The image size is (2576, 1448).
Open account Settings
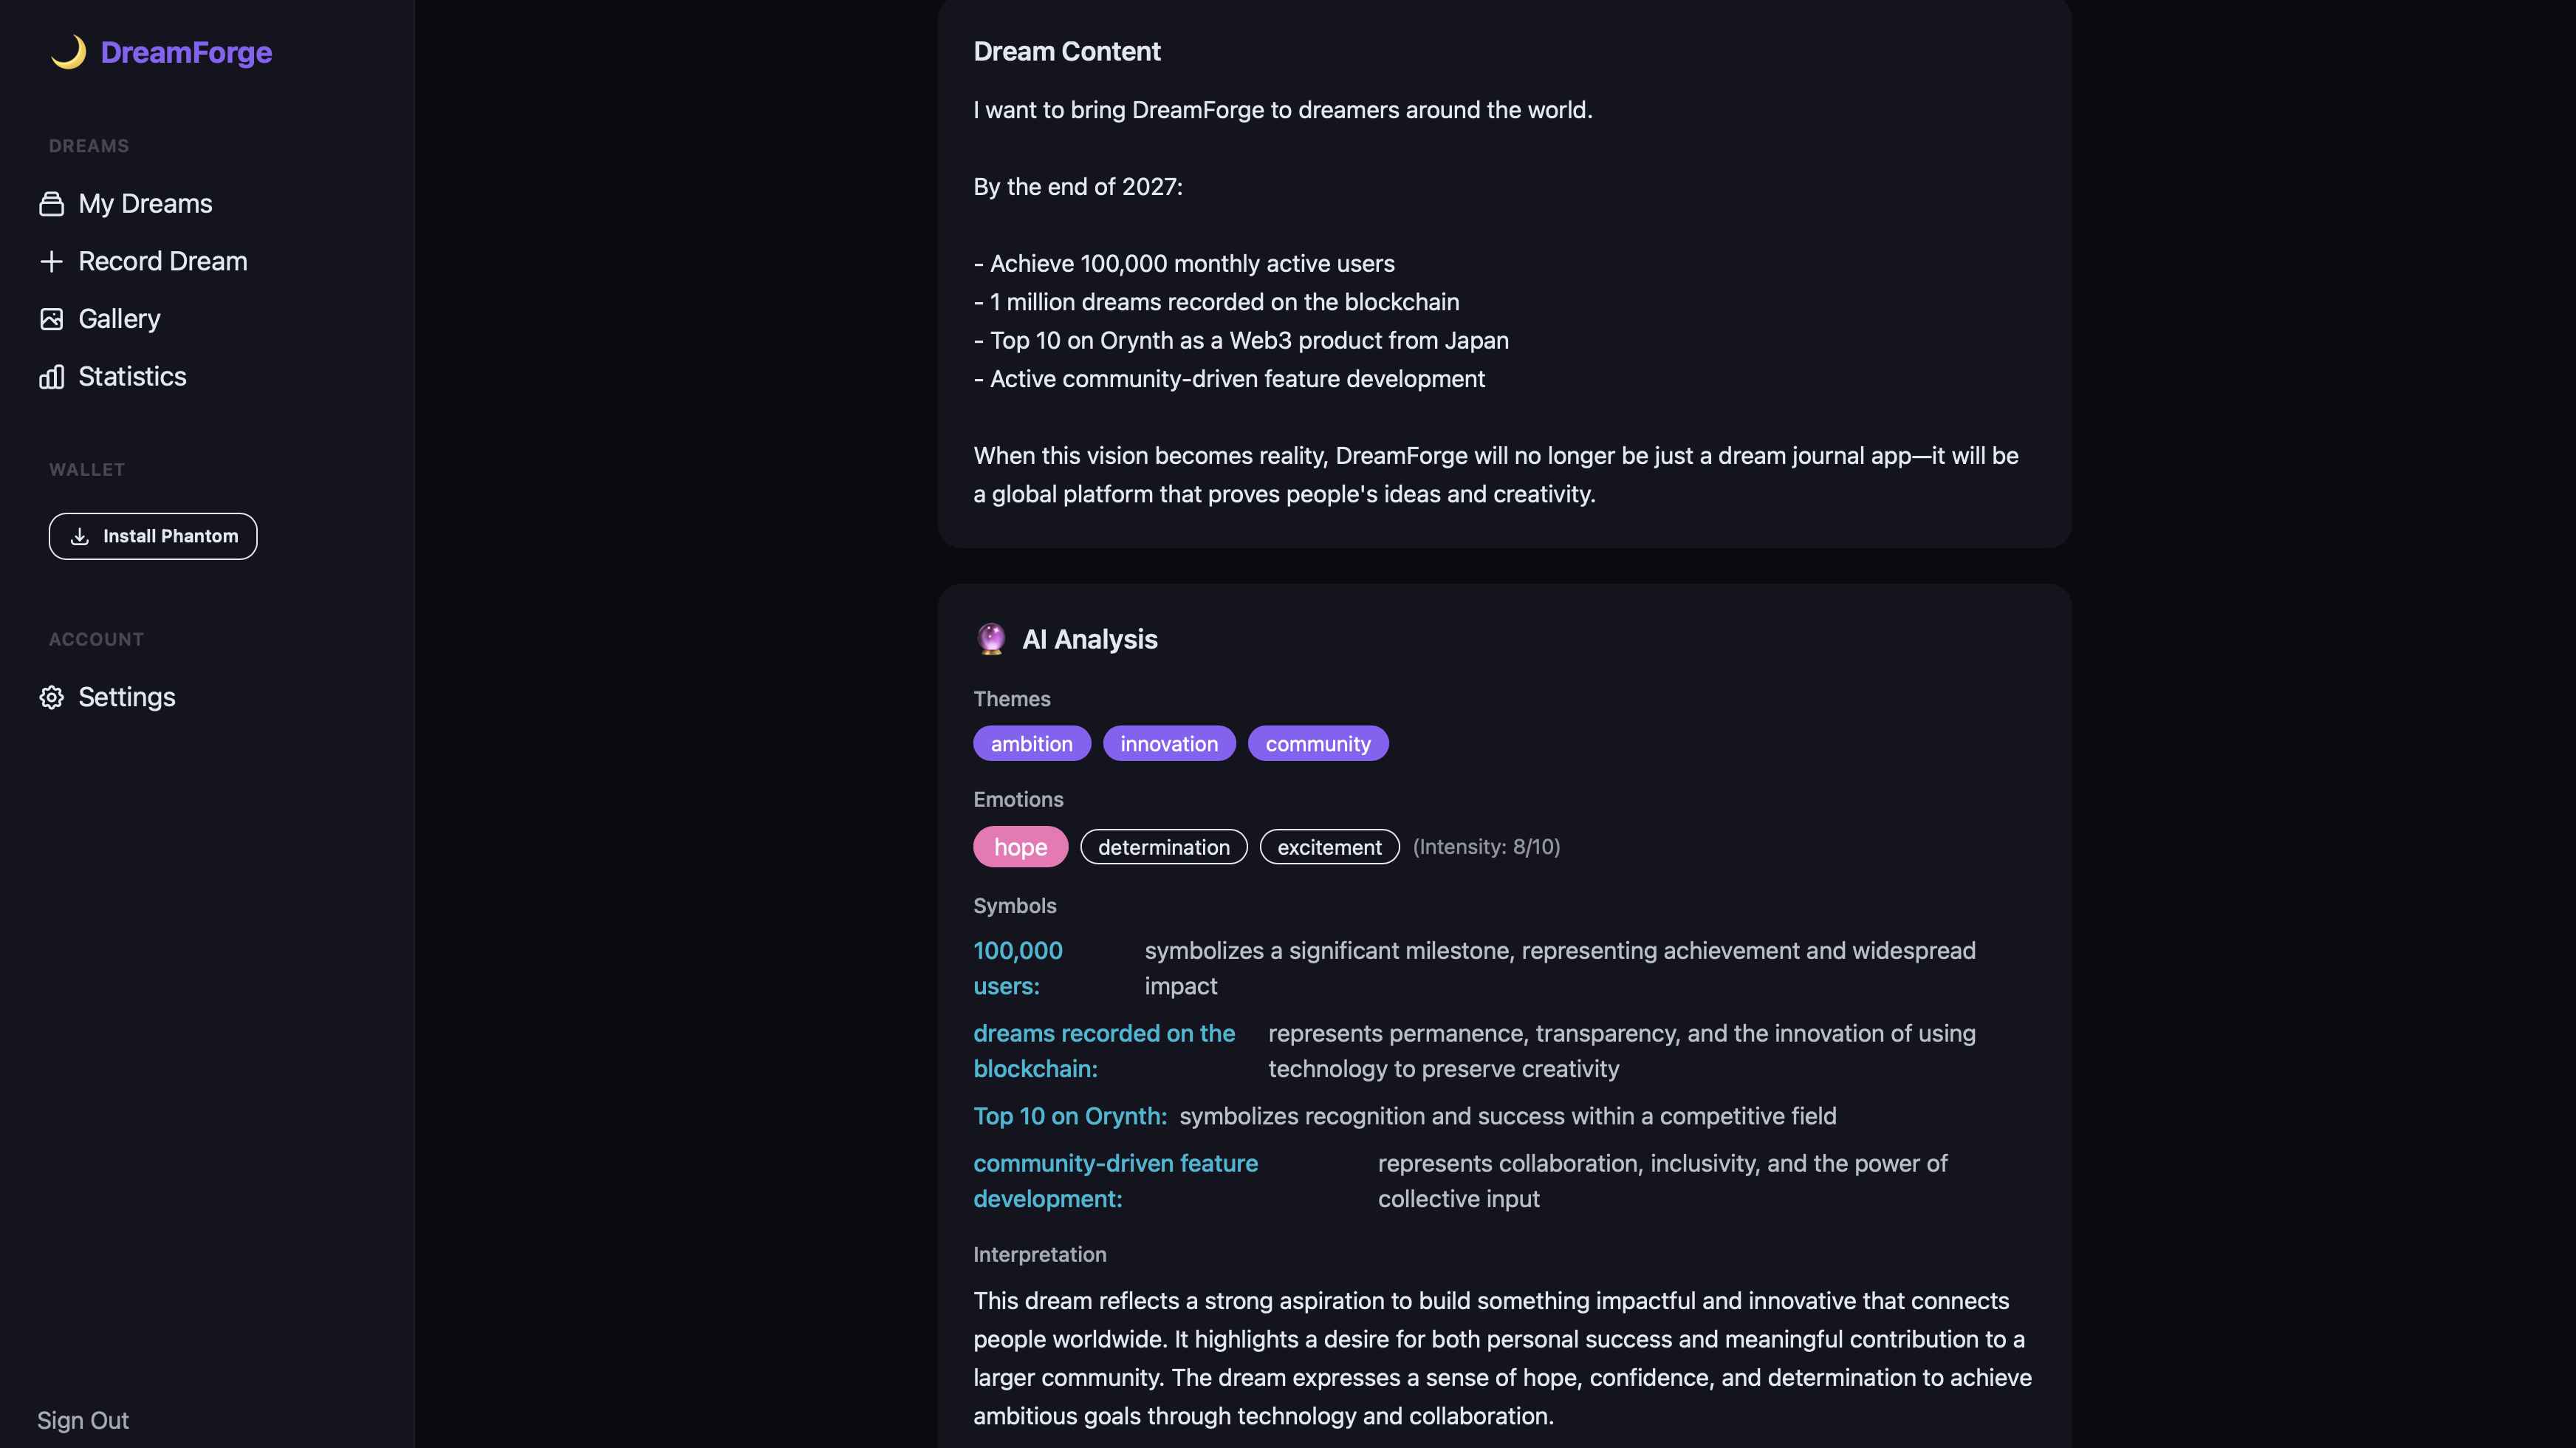[126, 697]
